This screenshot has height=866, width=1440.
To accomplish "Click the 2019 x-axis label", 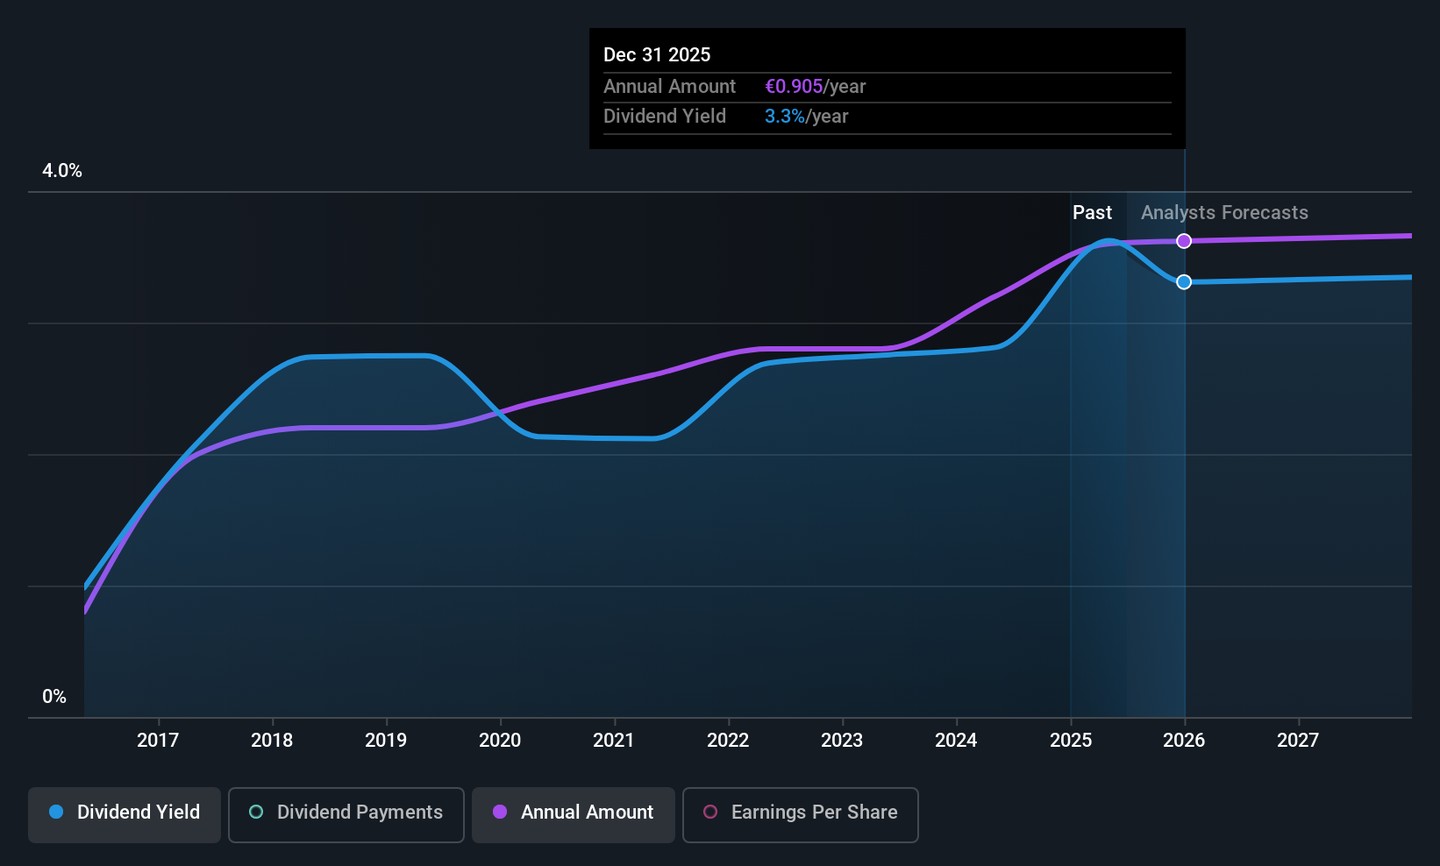I will click(x=386, y=740).
